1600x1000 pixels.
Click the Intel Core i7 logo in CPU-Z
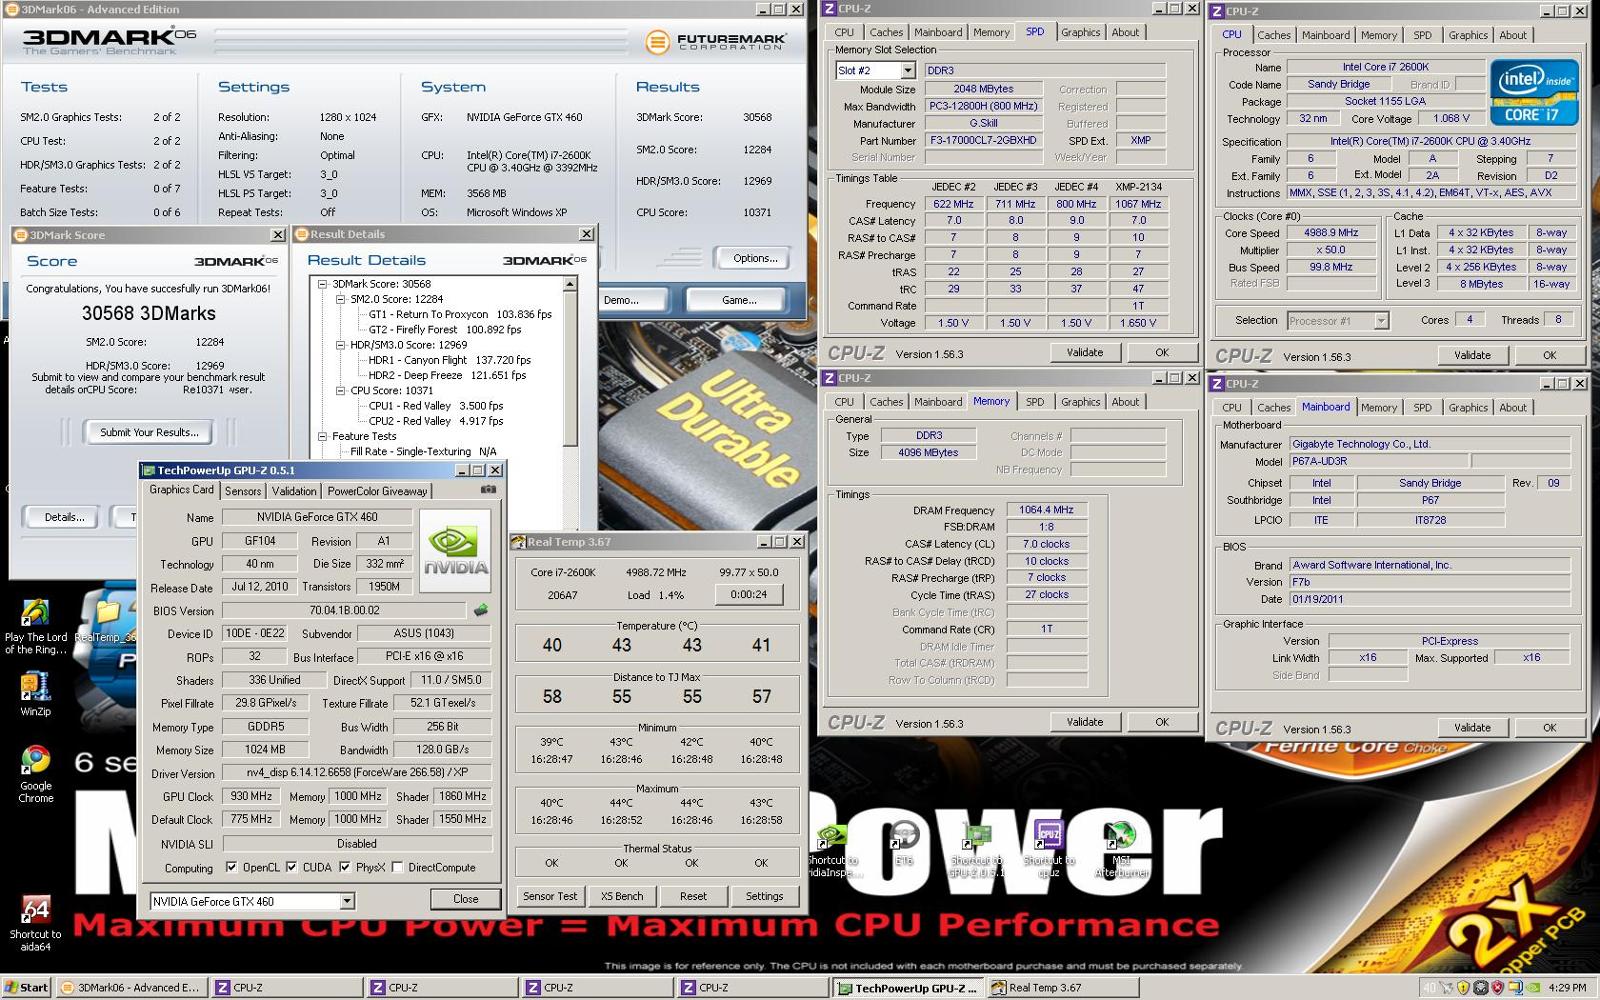(x=1534, y=92)
